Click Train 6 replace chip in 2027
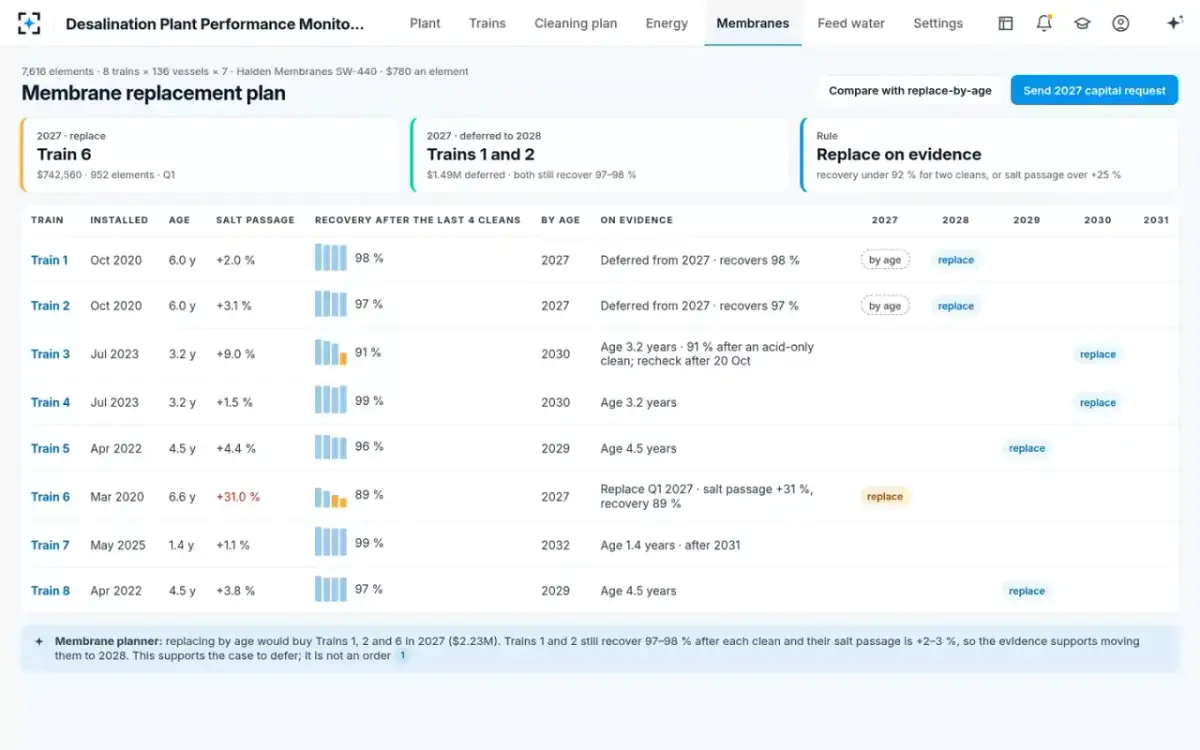The width and height of the screenshot is (1200, 750). 885,496
